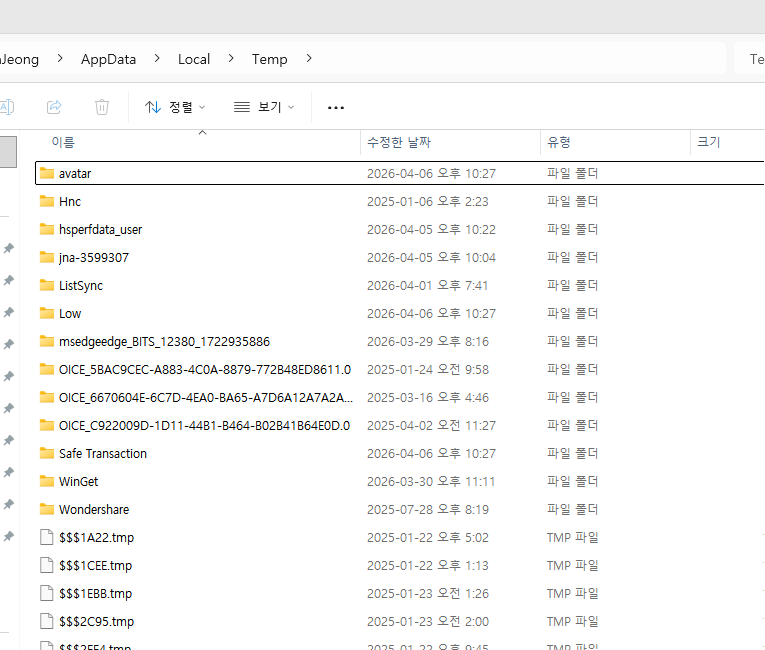
Task: Click the jna-3599307 folder icon
Action: tap(47, 257)
